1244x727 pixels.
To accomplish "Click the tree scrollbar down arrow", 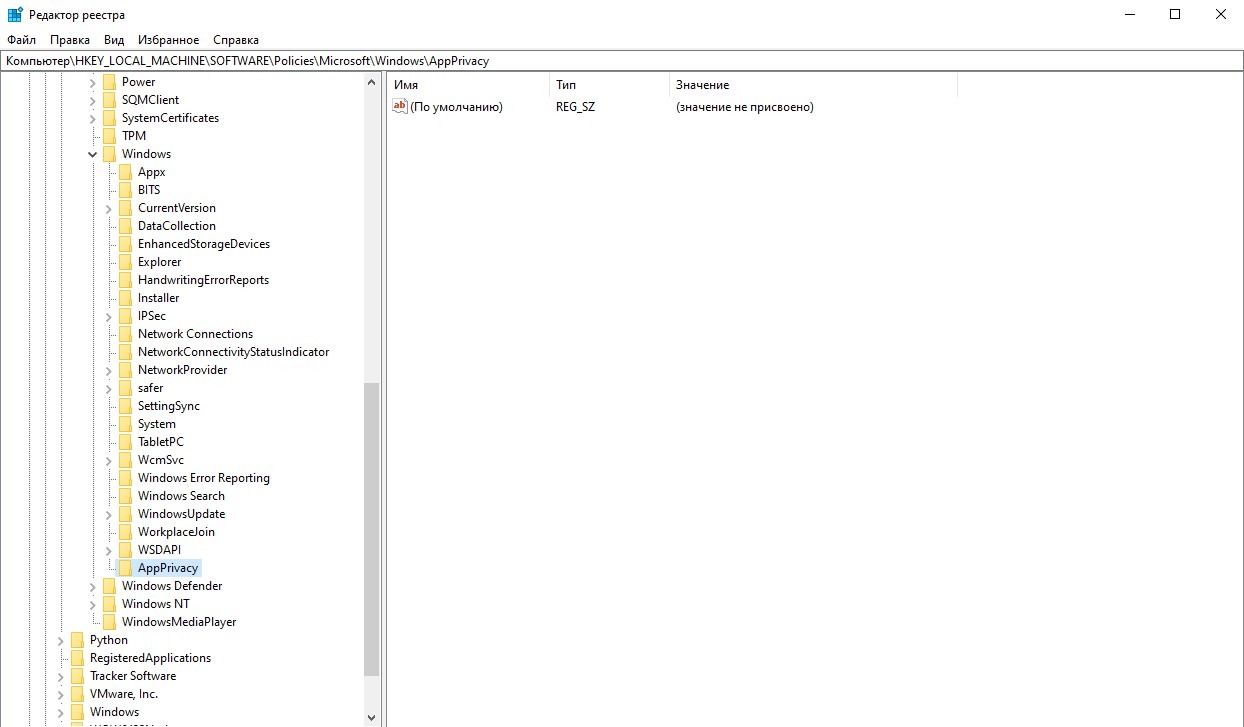I will pyautogui.click(x=372, y=718).
